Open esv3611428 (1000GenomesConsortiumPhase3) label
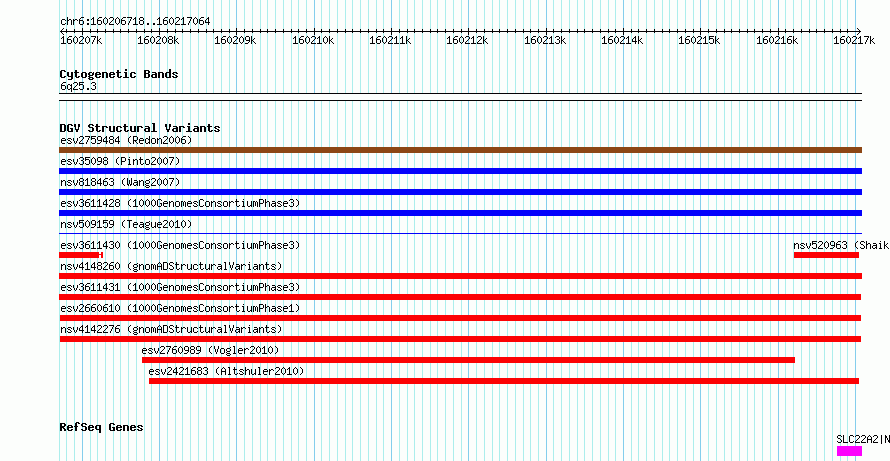The height and width of the screenshot is (461, 890). coord(180,203)
